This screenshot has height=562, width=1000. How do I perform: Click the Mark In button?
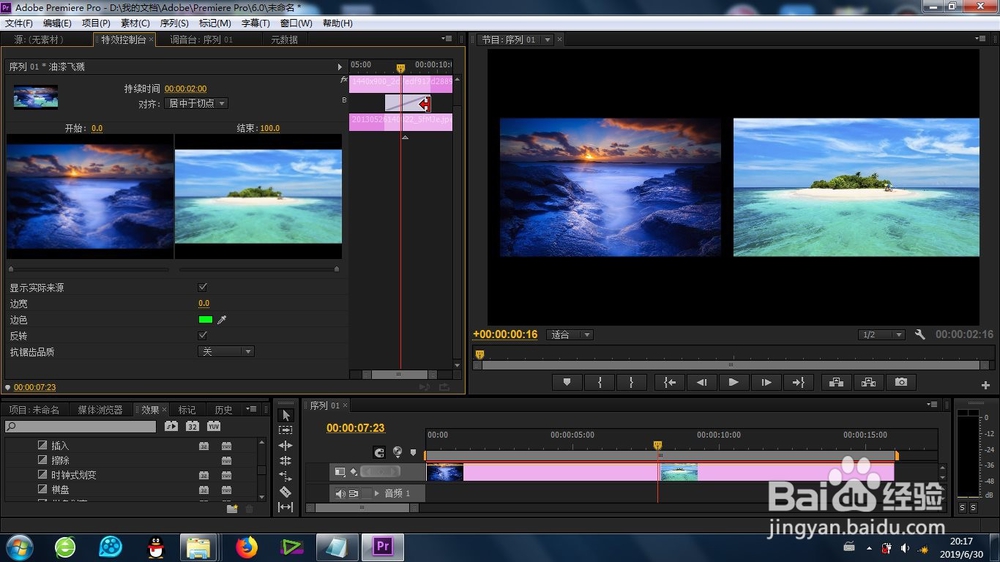click(599, 382)
